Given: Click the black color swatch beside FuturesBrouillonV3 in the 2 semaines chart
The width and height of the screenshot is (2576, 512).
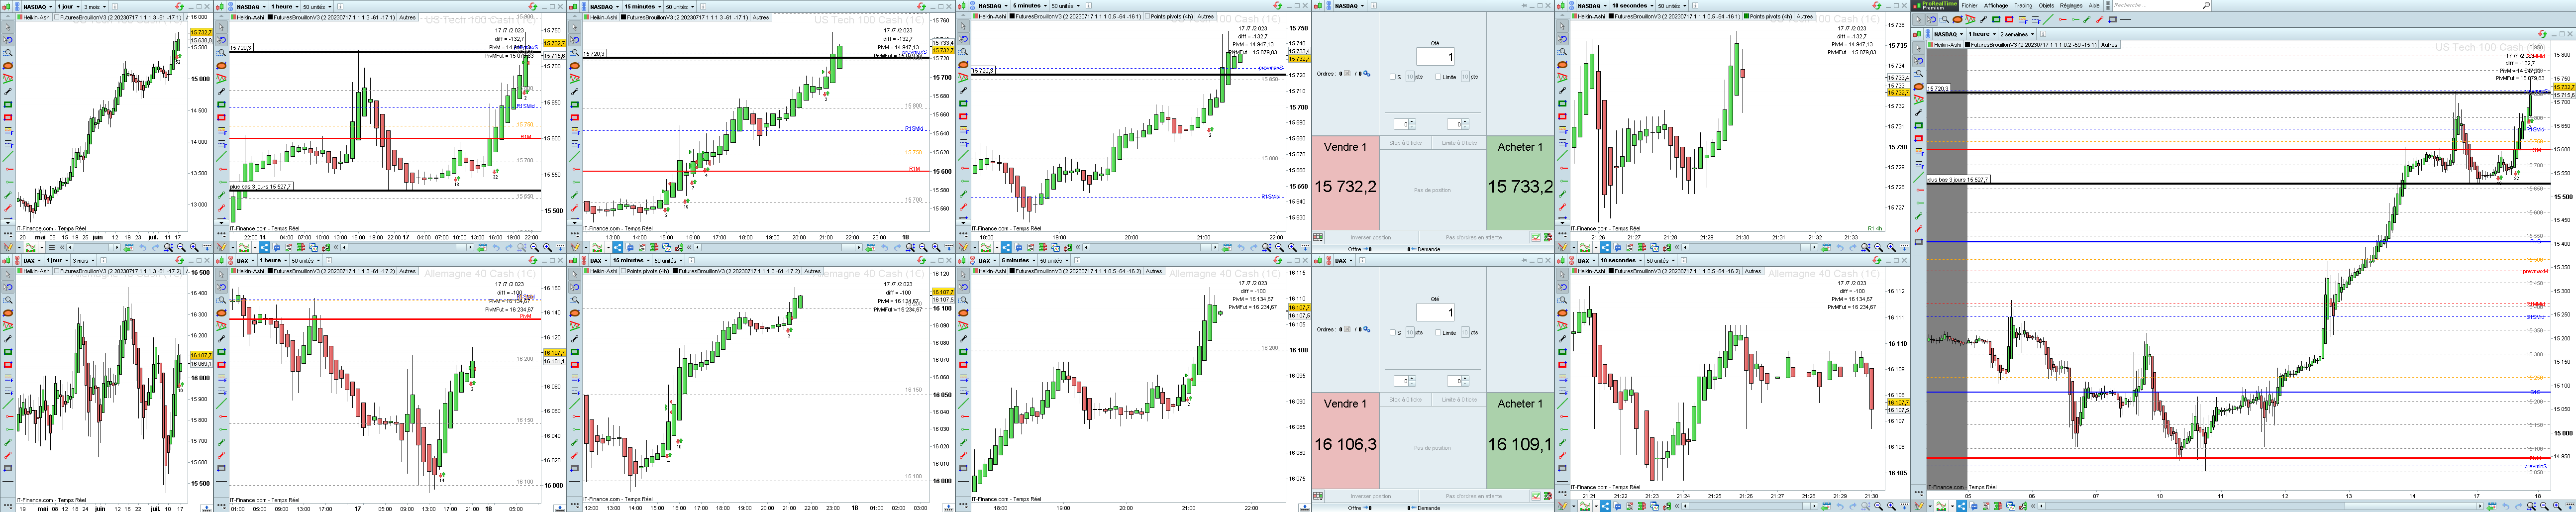Looking at the screenshot, I should tap(1968, 45).
